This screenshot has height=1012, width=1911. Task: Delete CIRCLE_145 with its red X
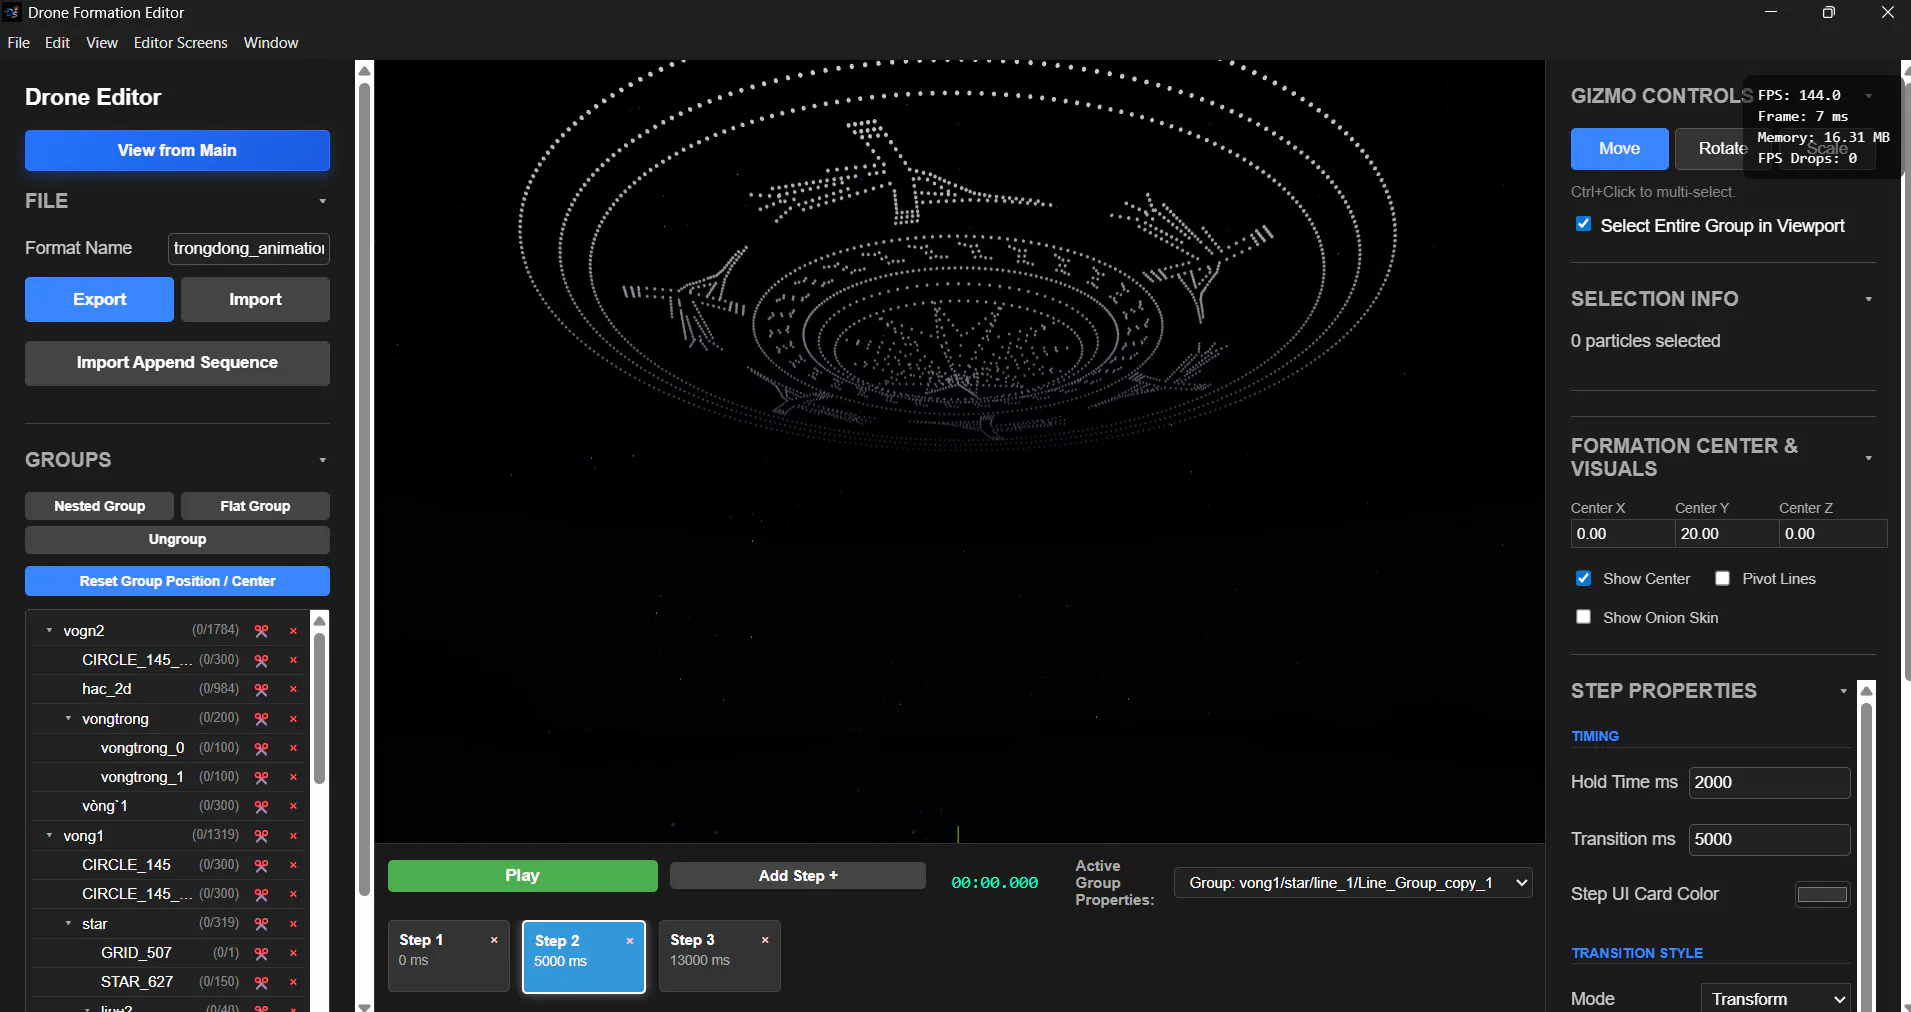[293, 866]
